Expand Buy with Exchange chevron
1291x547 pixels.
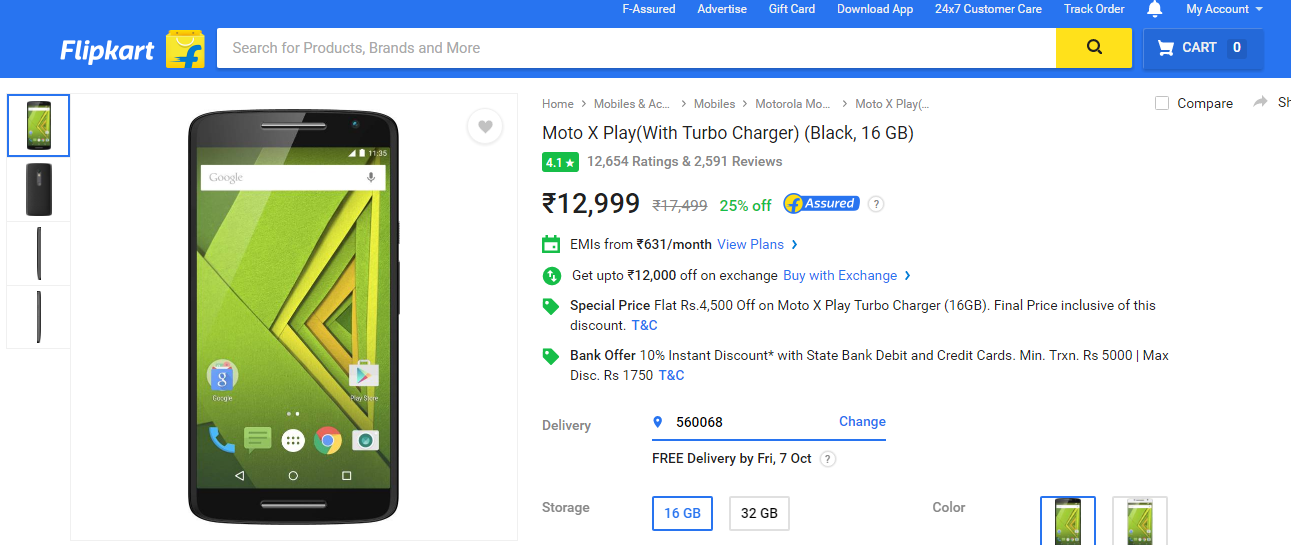point(907,275)
